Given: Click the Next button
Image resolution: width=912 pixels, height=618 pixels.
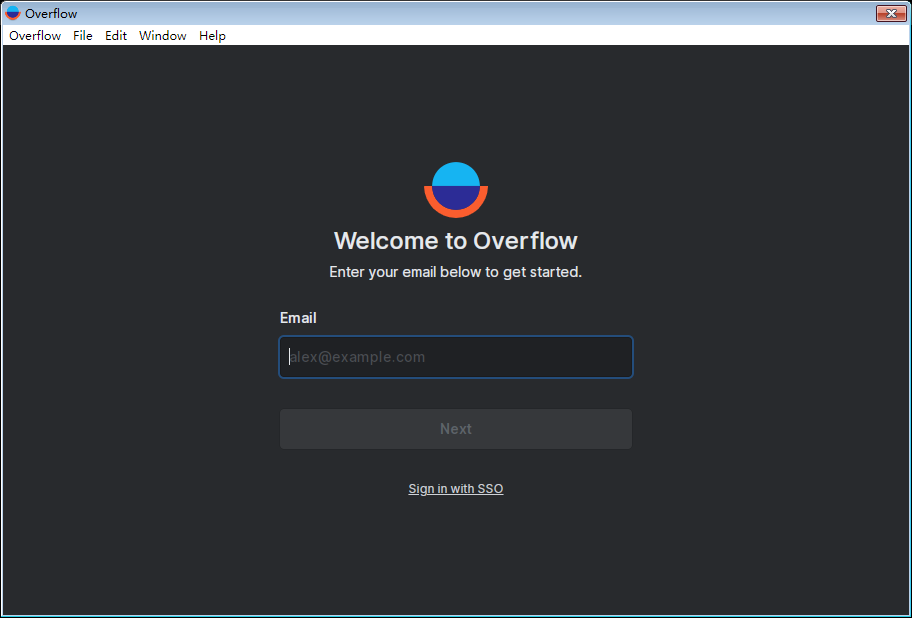Looking at the screenshot, I should 455,428.
